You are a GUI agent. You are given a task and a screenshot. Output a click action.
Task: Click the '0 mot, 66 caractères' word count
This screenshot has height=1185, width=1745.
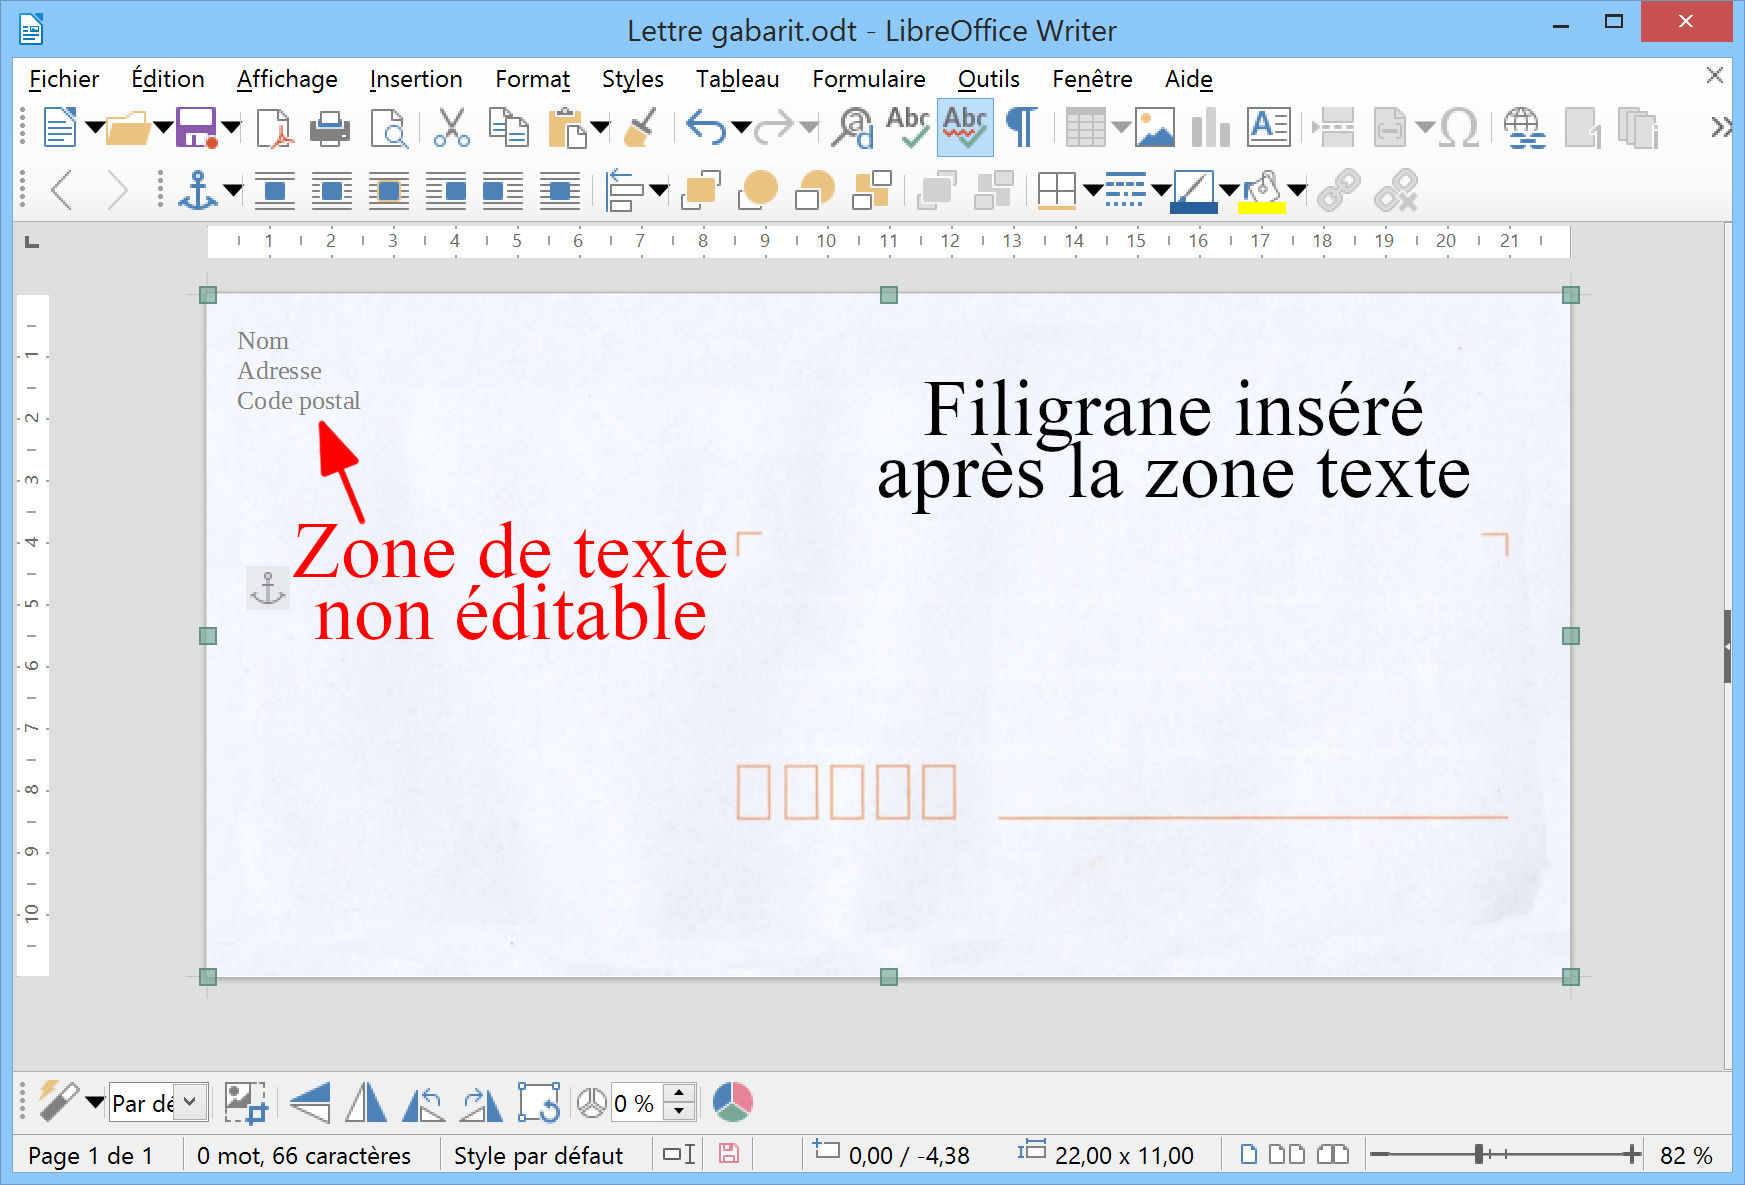point(304,1156)
